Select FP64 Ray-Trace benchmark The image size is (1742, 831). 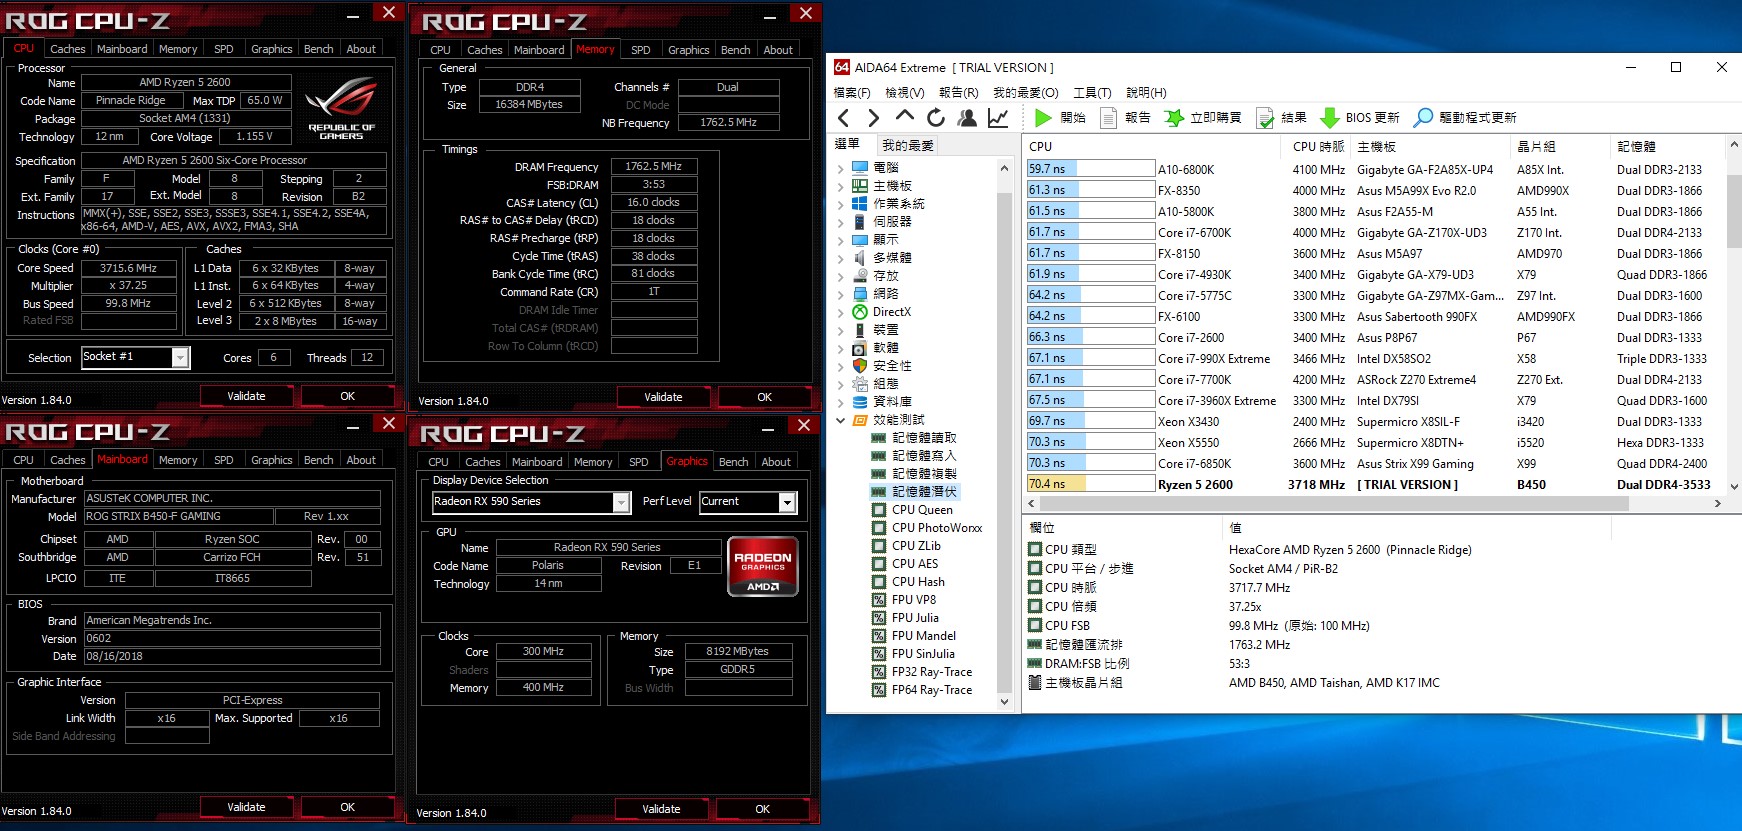tap(922, 690)
